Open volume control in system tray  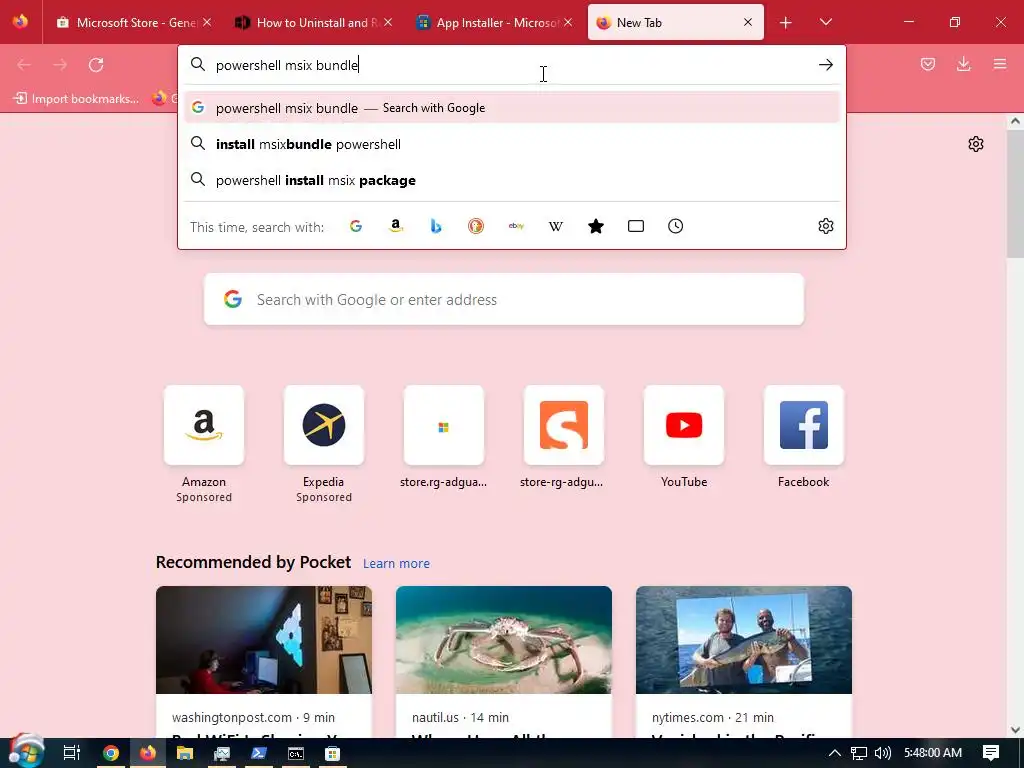pos(882,753)
